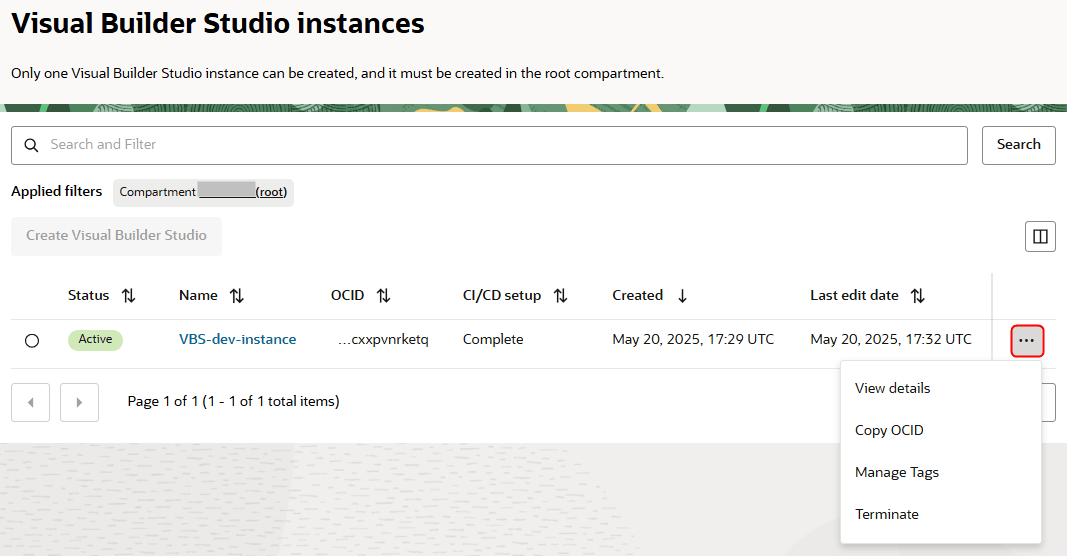Sort by Last edit date arrows
The height and width of the screenshot is (556, 1067).
917,296
